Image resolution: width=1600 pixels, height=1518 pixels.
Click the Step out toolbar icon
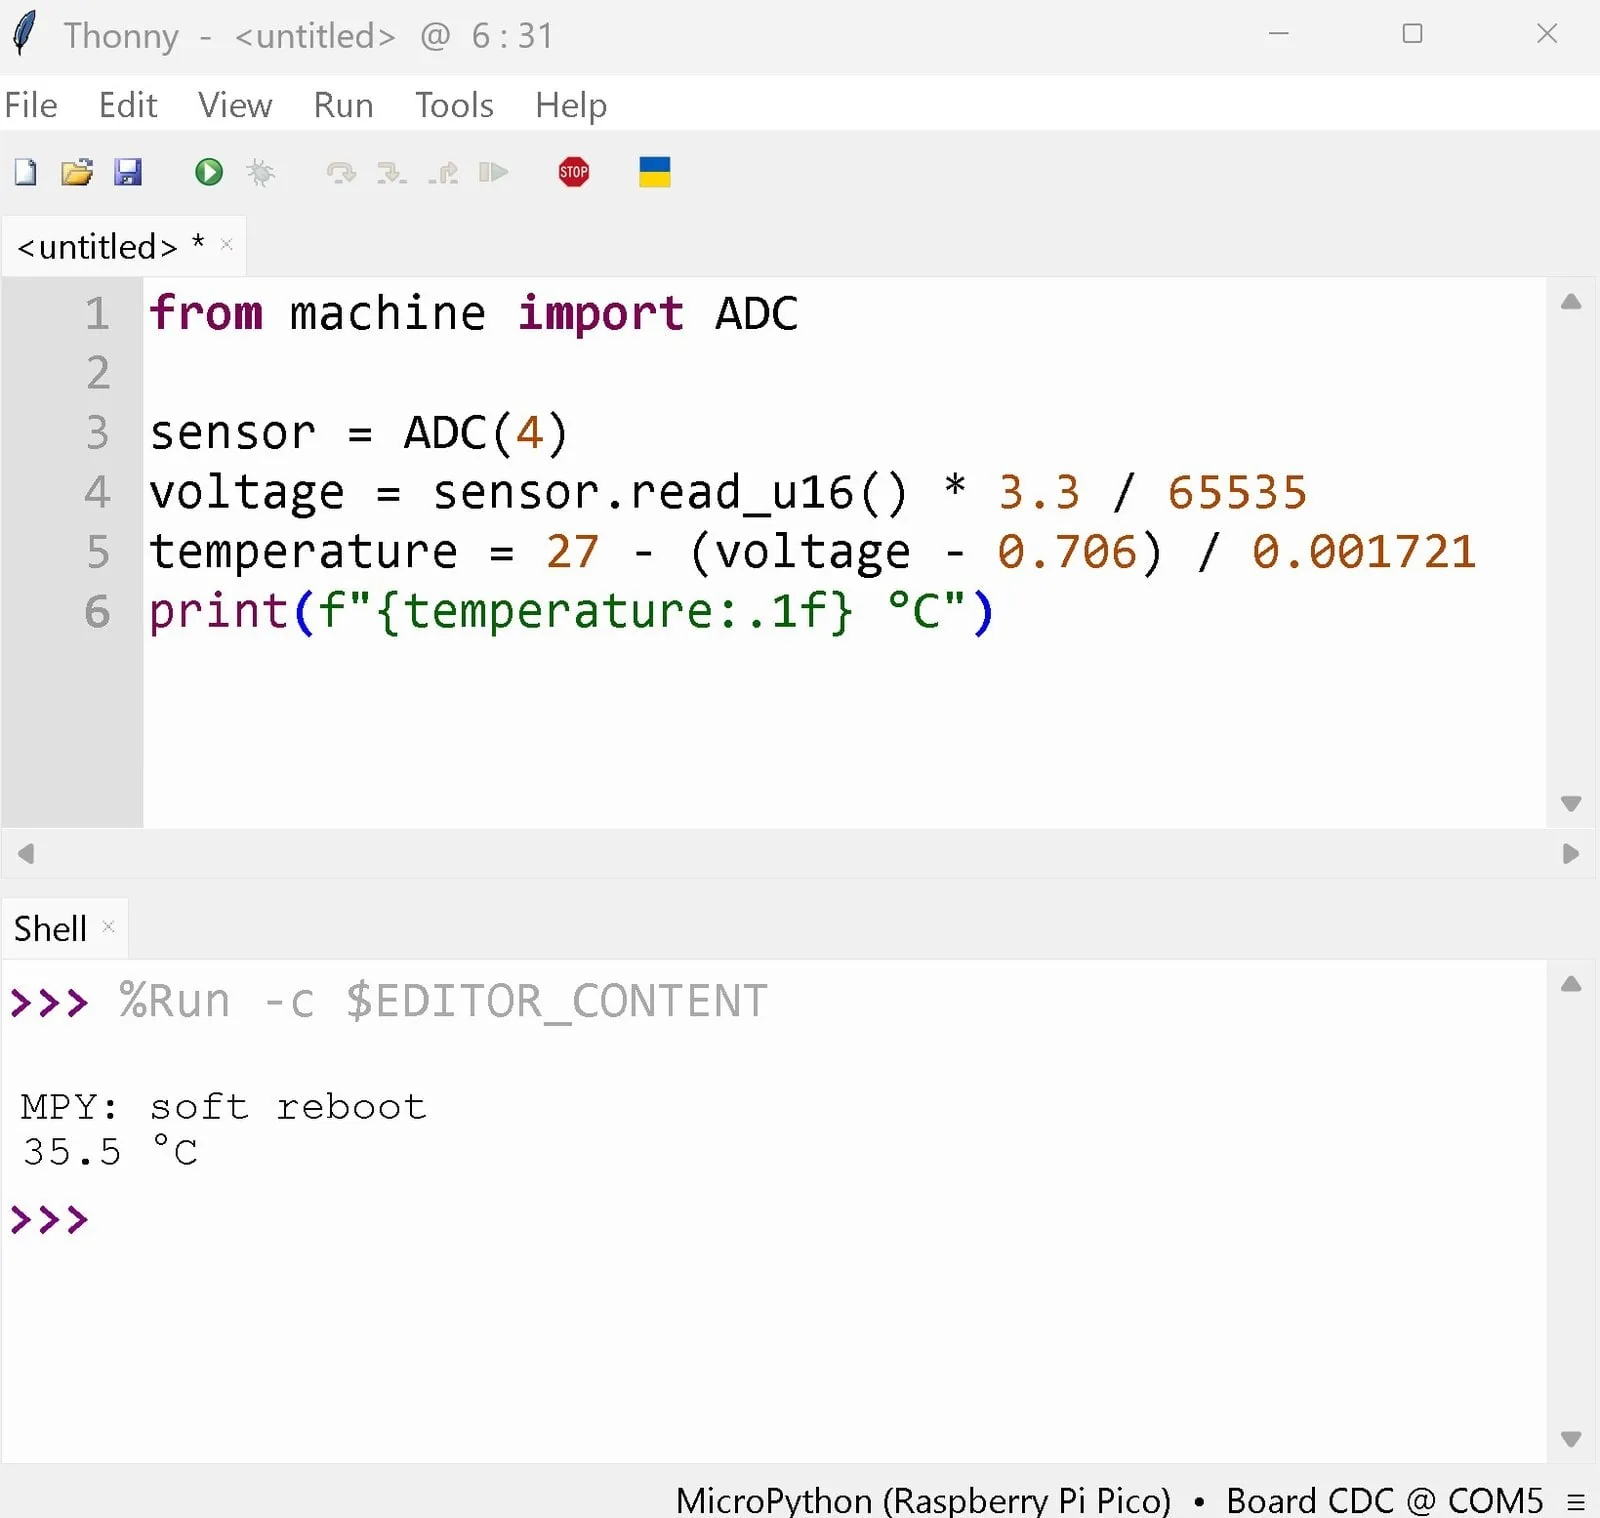pos(443,173)
